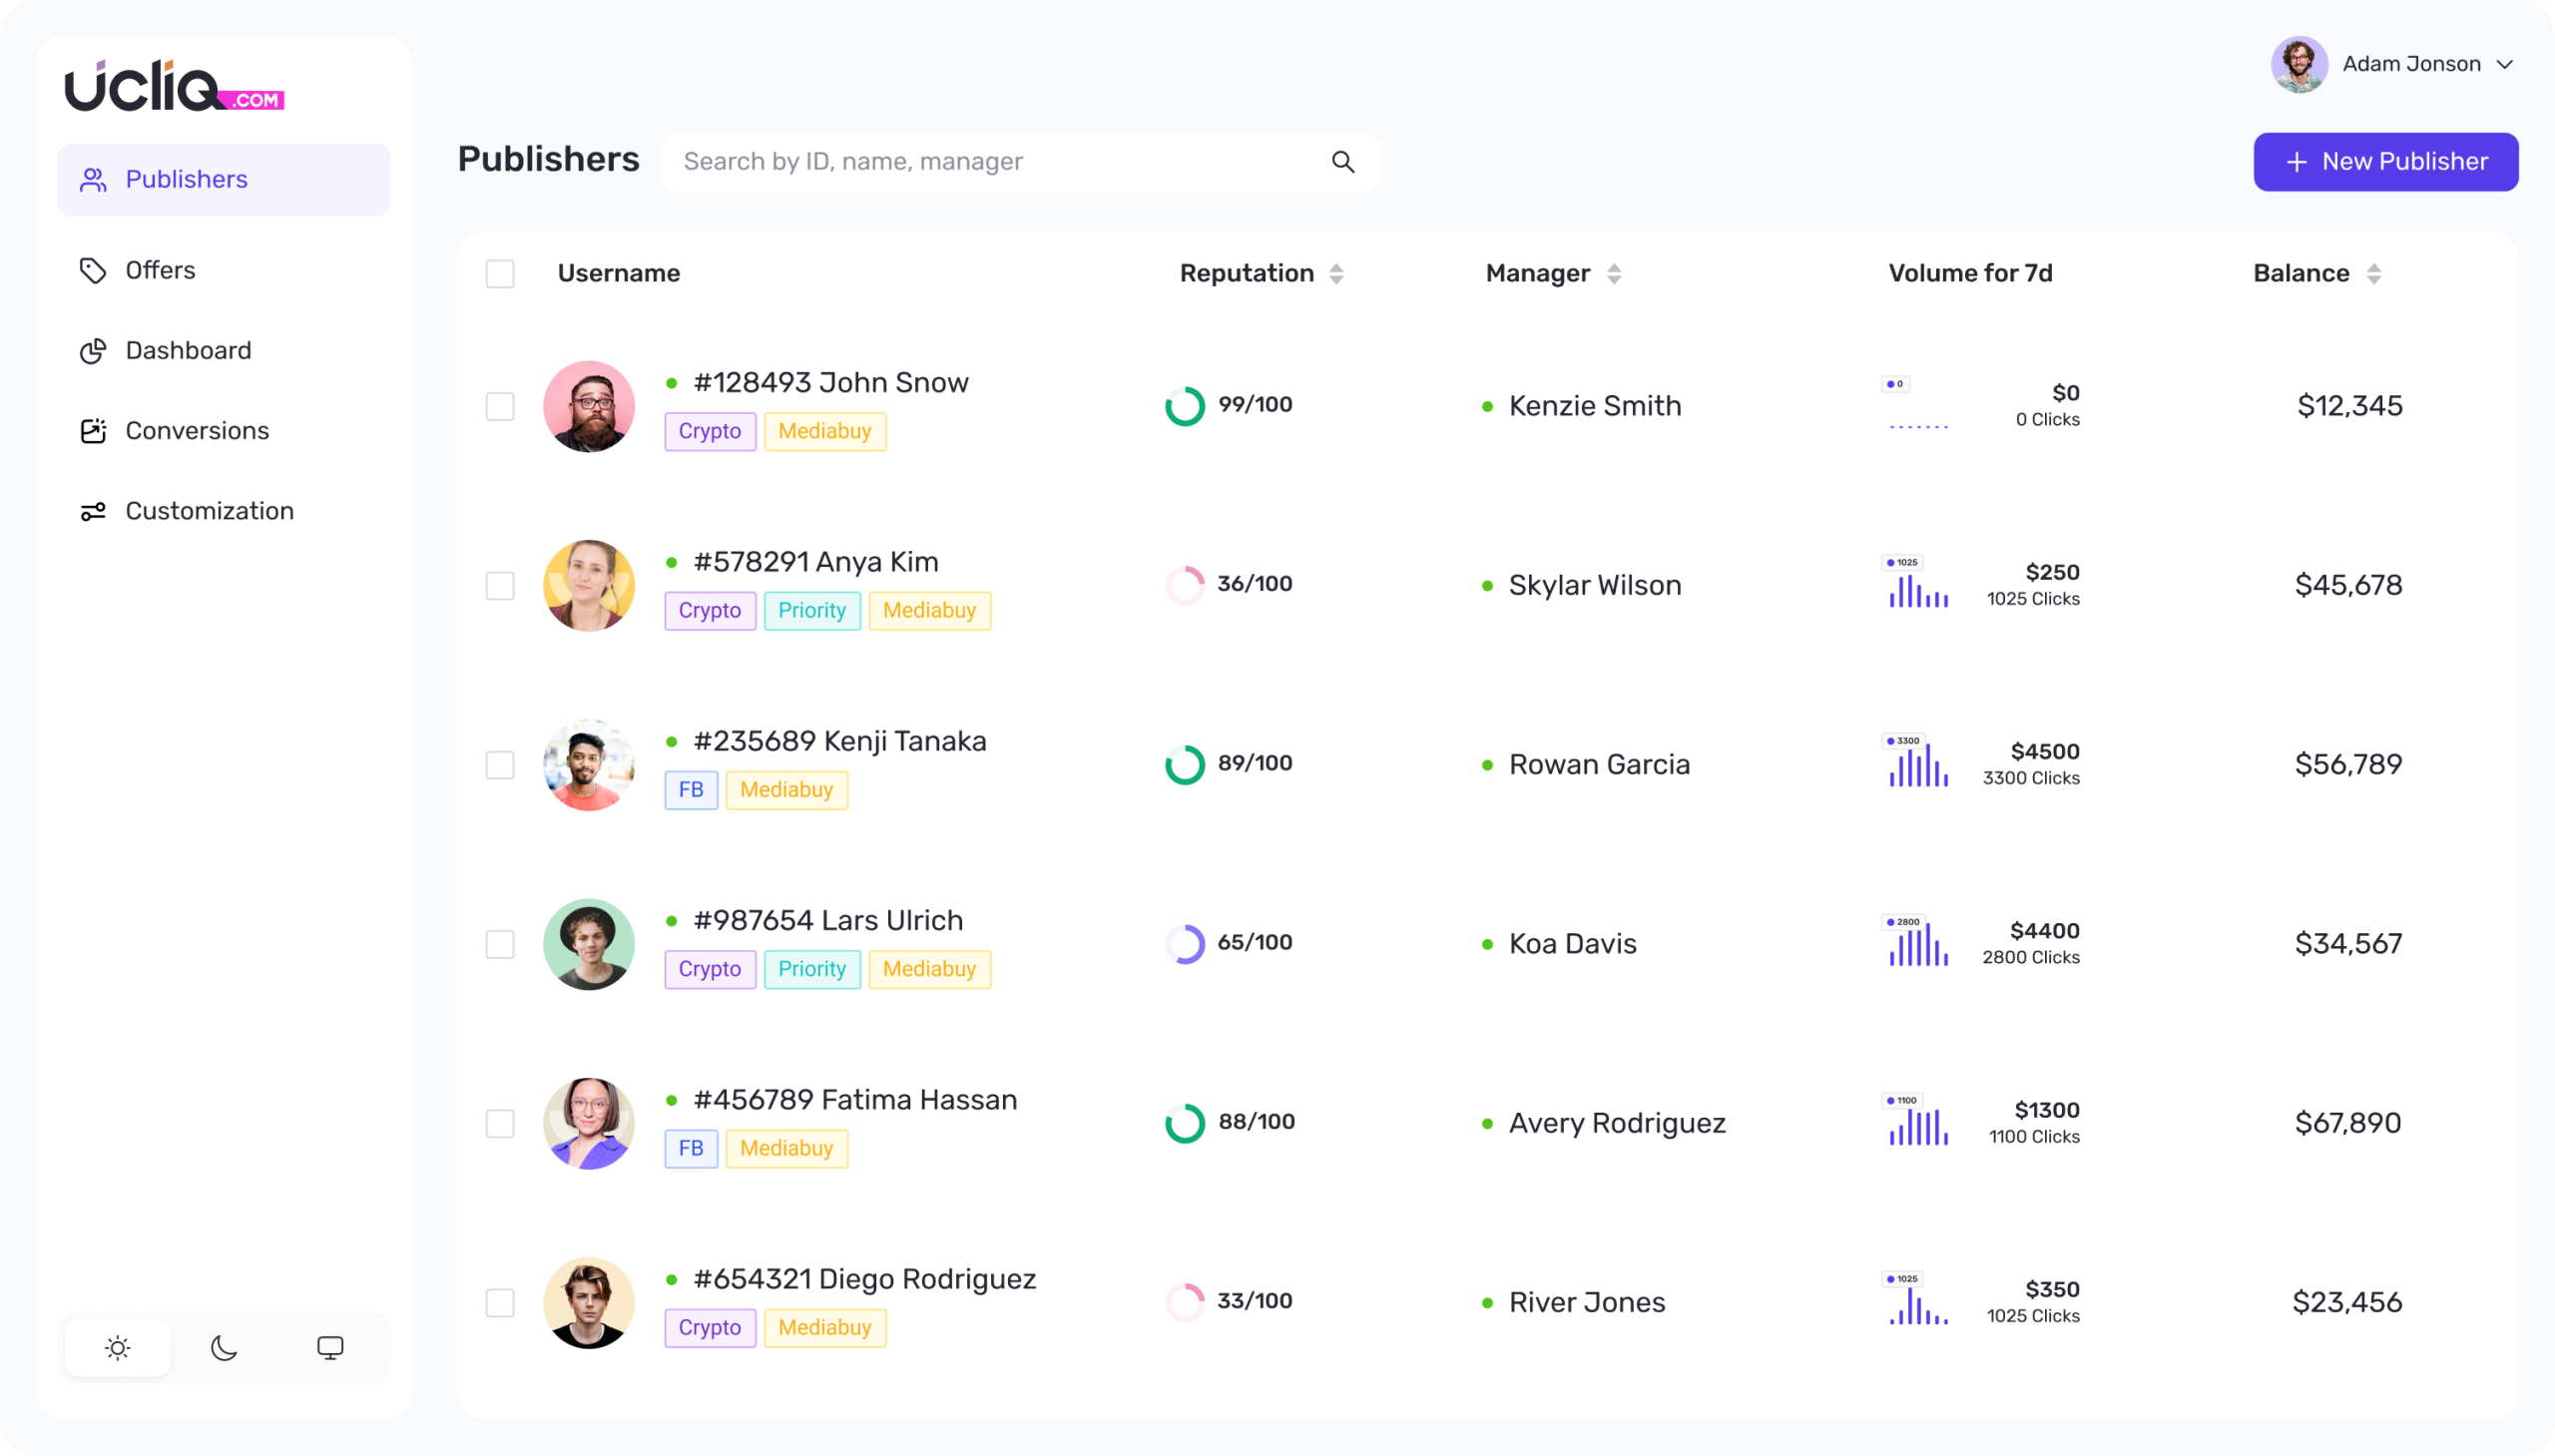2555x1456 pixels.
Task: Click the search magnifier icon
Action: [1342, 162]
